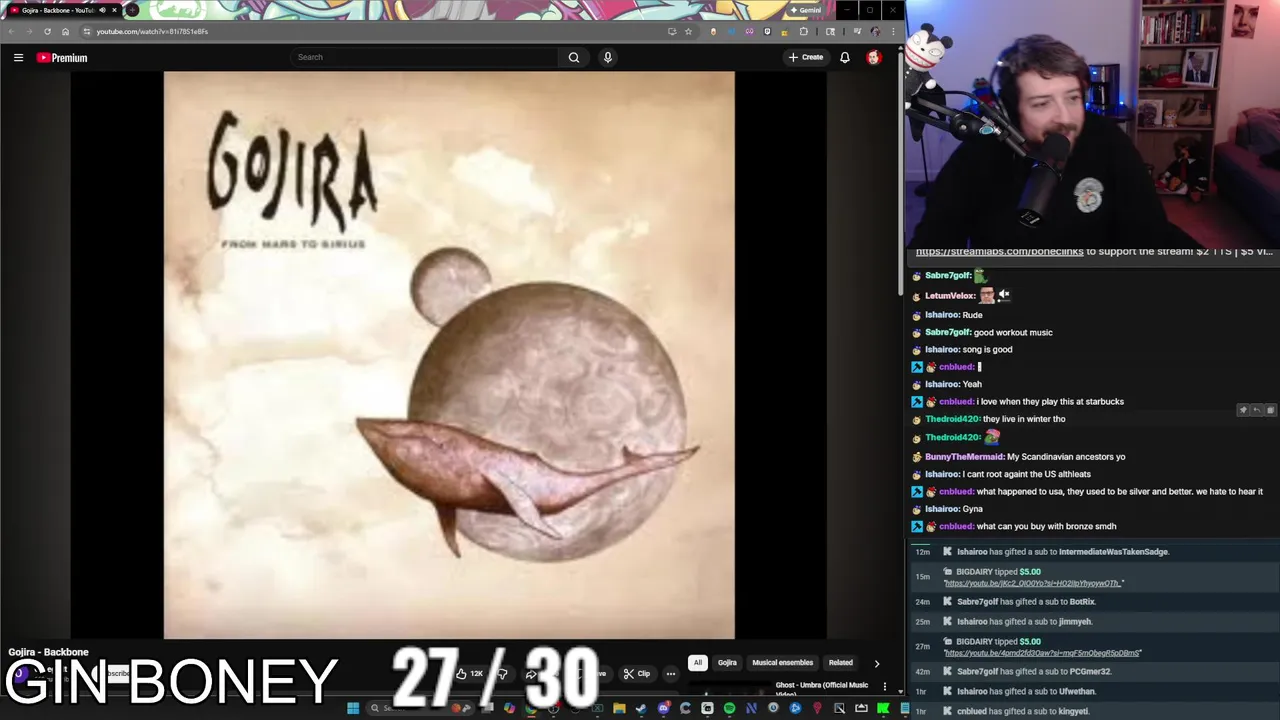Click the YouTube Premium logo
The width and height of the screenshot is (1280, 720).
[62, 57]
